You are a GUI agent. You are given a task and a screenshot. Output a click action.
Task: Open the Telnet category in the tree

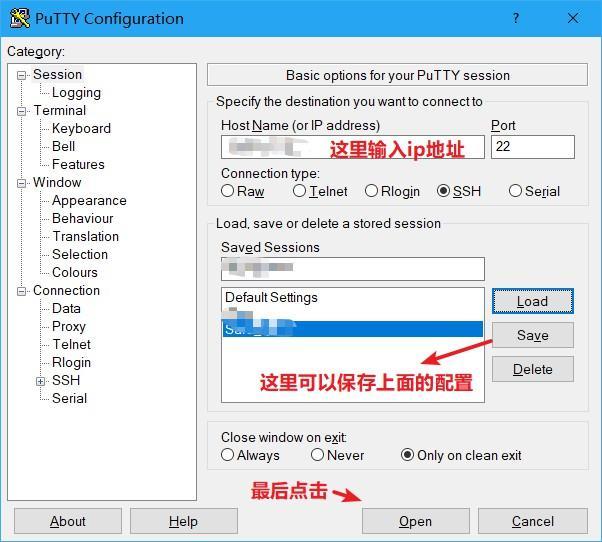point(72,344)
